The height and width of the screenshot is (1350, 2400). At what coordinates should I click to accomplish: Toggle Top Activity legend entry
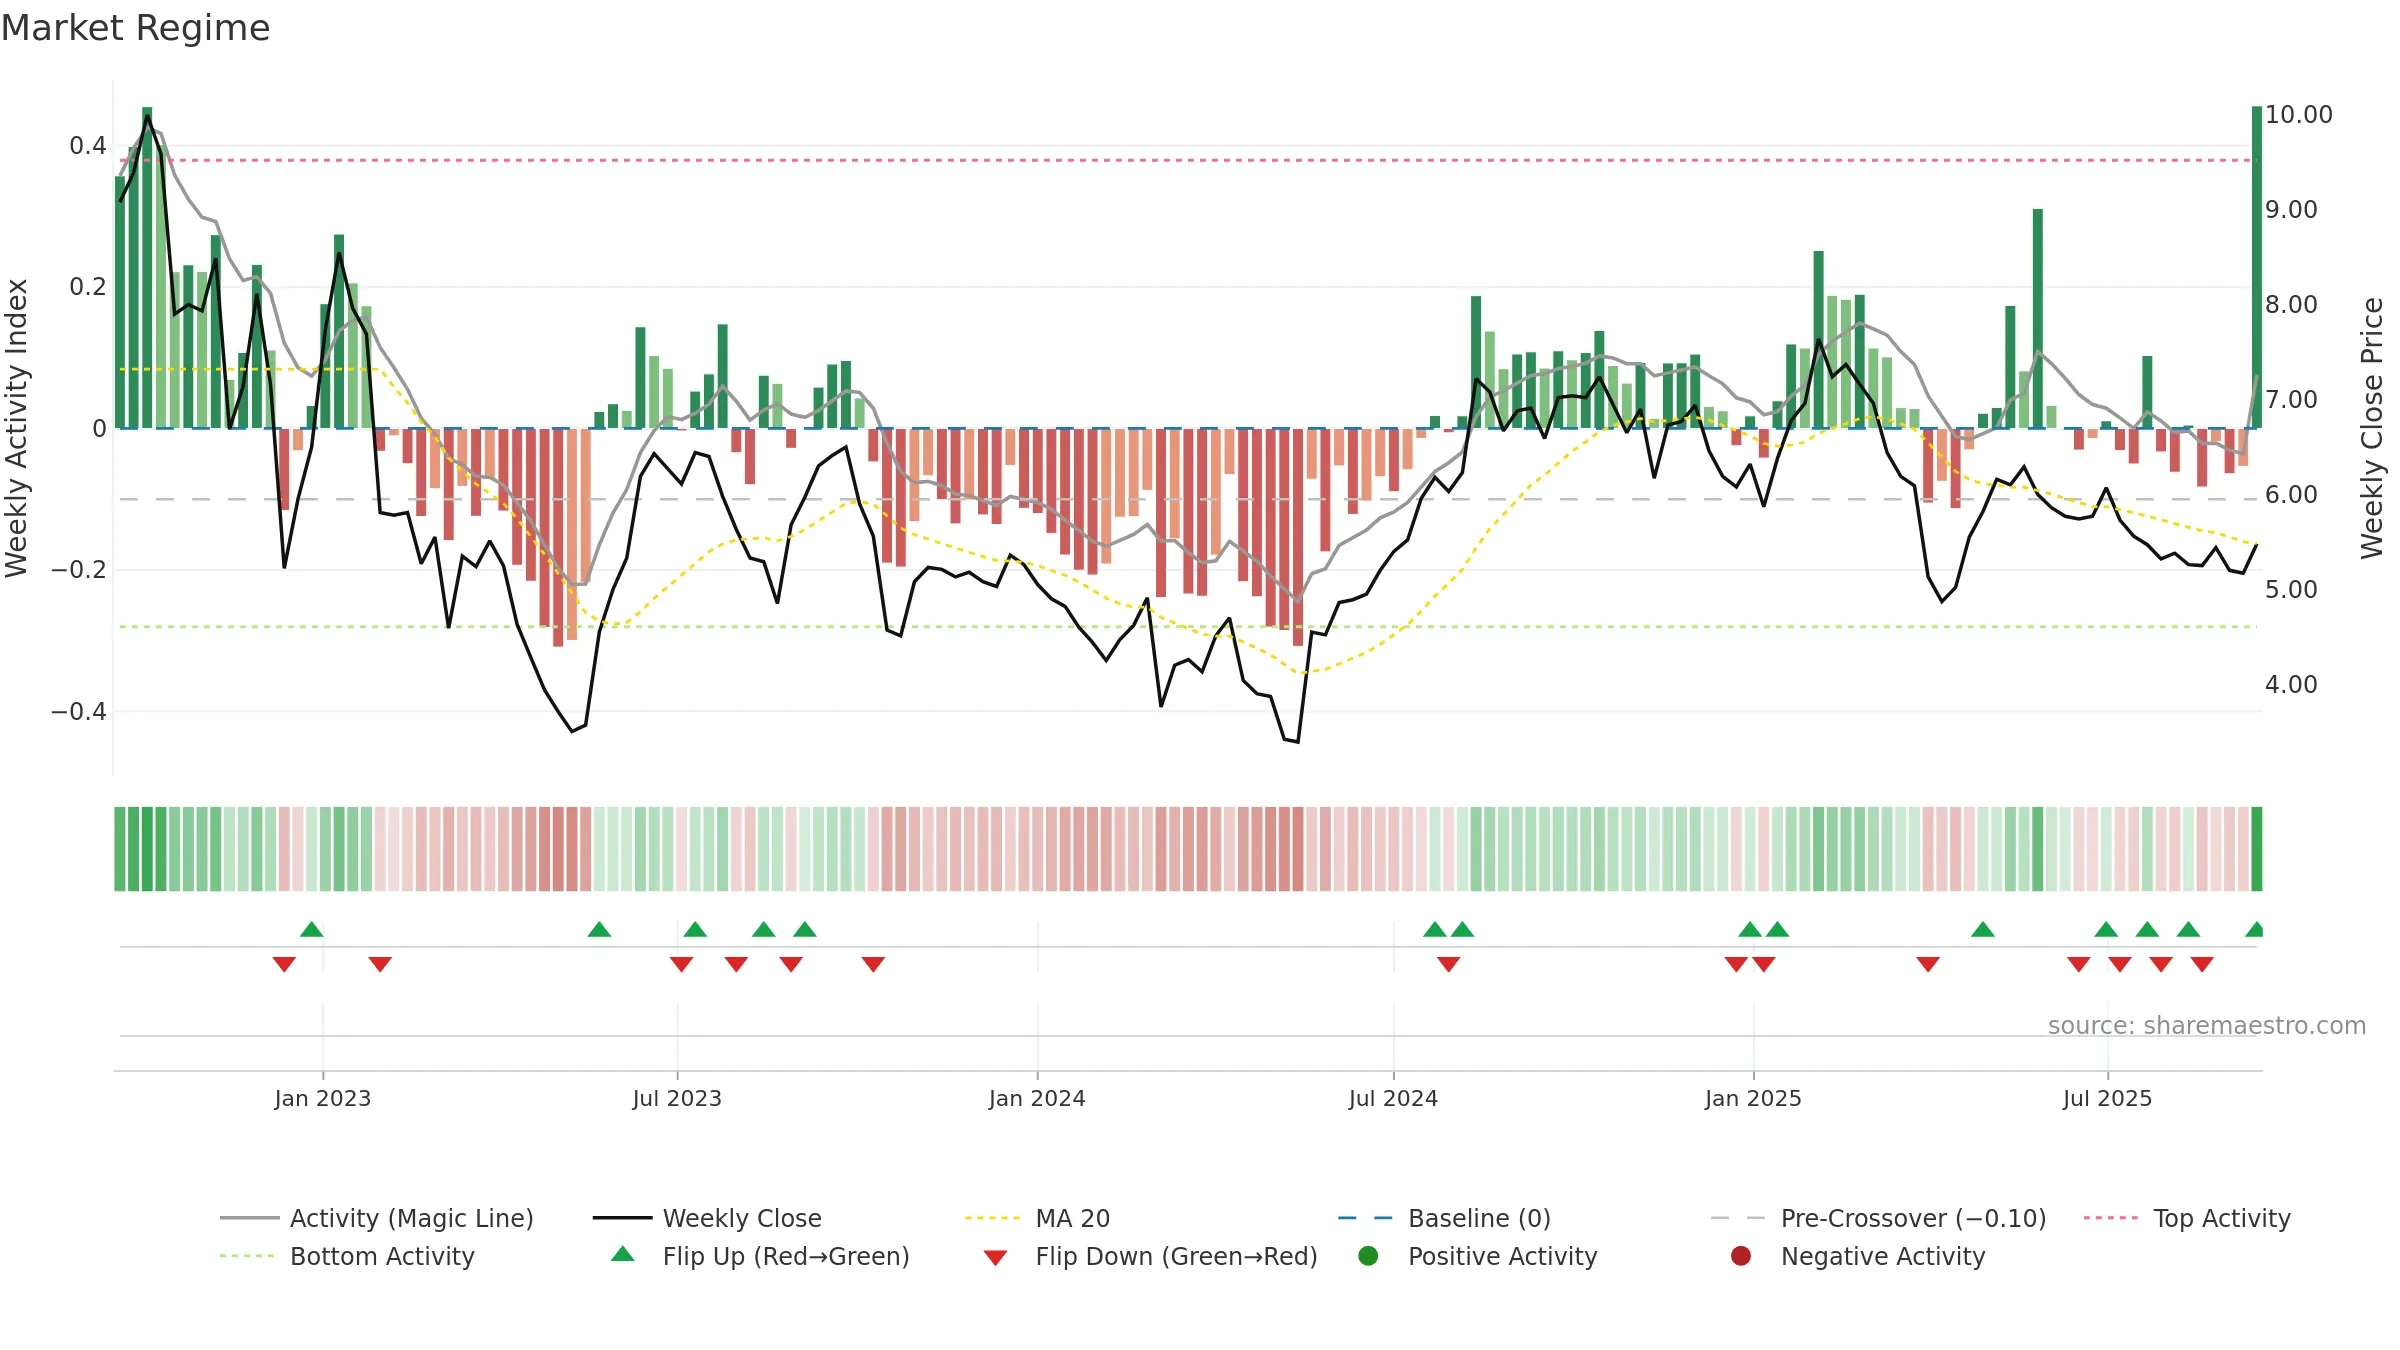tap(2187, 1218)
